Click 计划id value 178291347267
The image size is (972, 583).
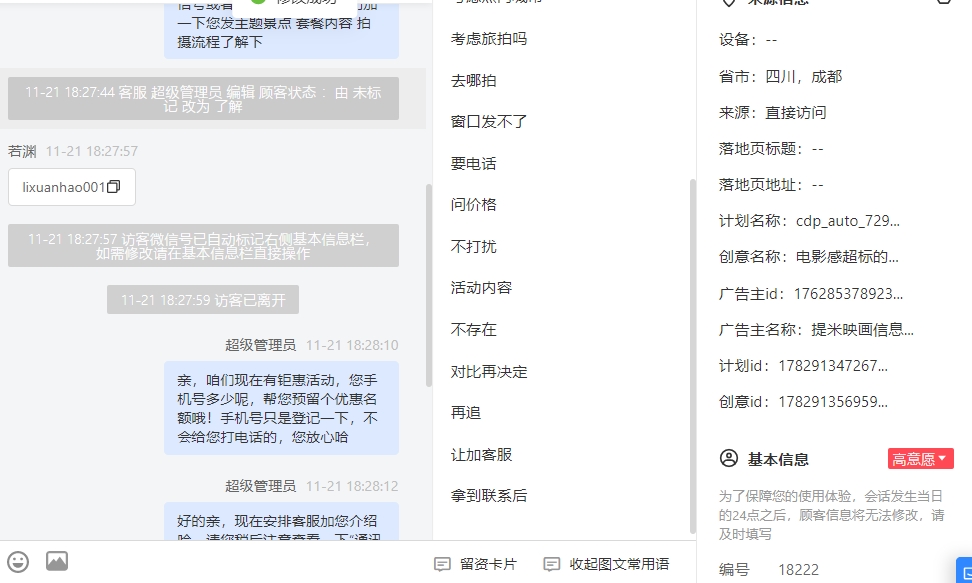[833, 365]
